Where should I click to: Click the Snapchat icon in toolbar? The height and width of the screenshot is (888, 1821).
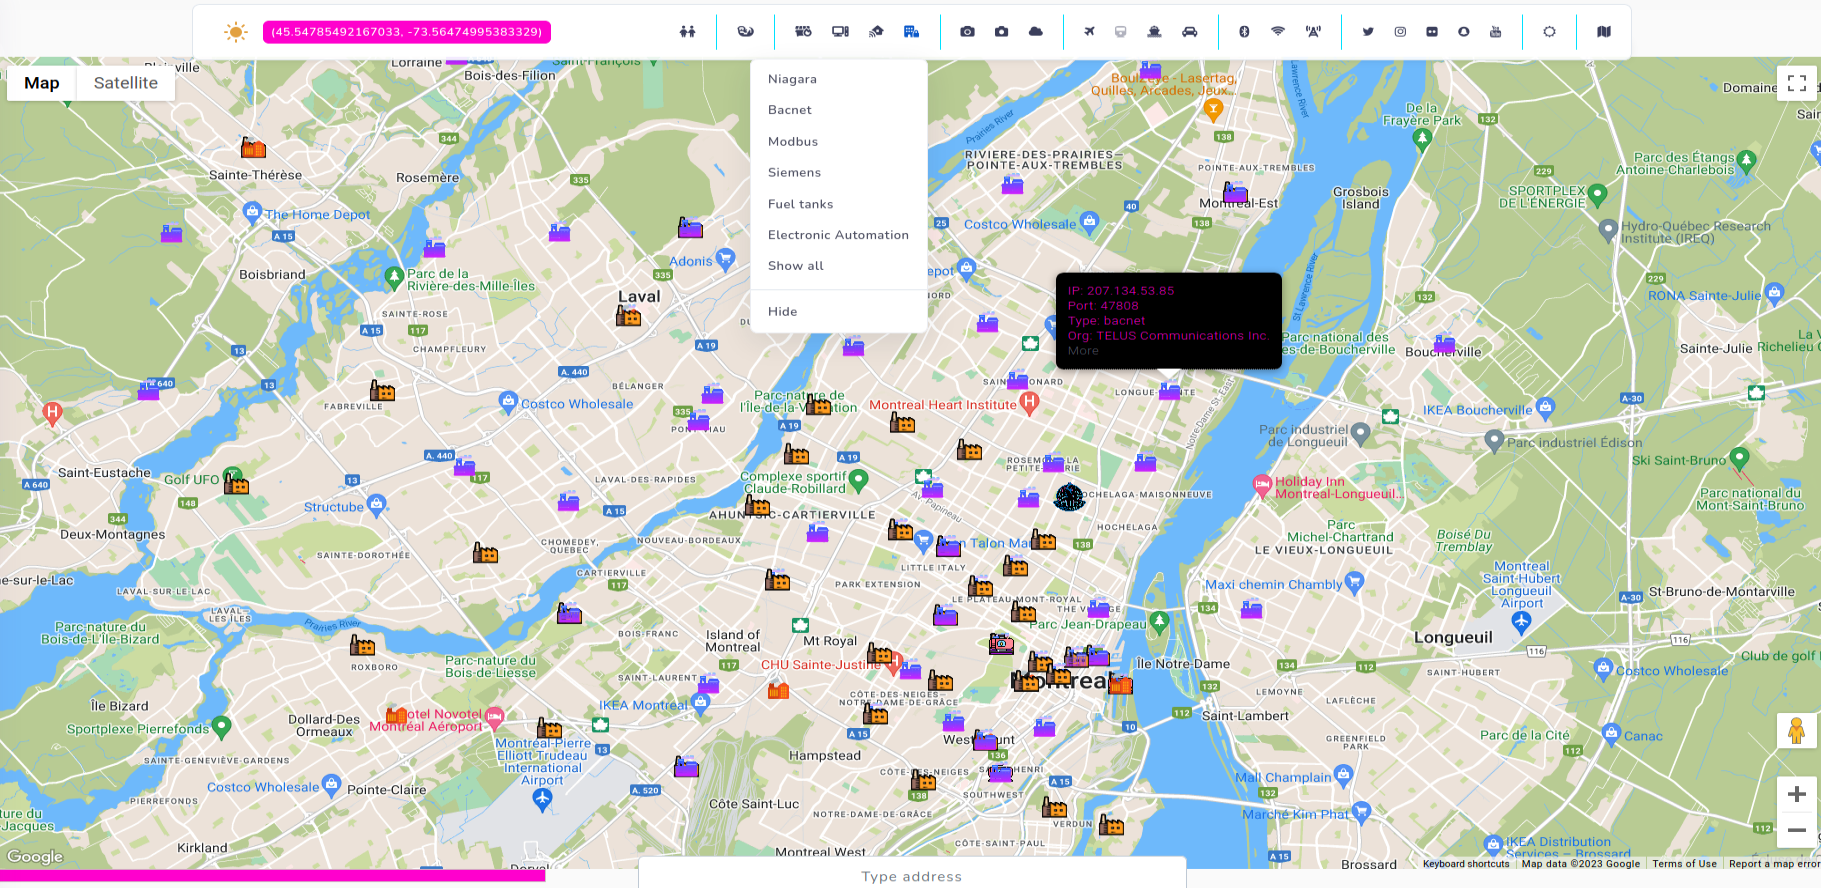[1464, 32]
